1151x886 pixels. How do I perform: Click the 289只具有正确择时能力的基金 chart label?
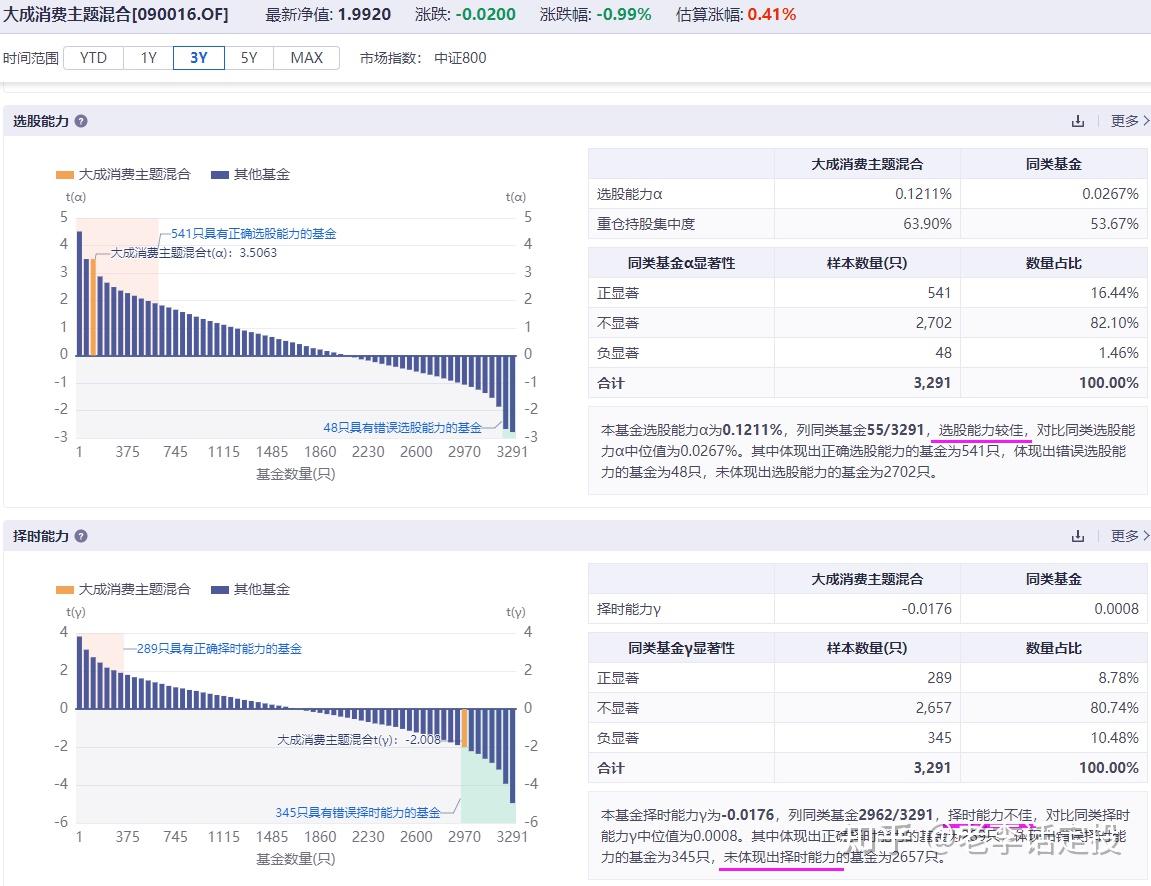[219, 648]
